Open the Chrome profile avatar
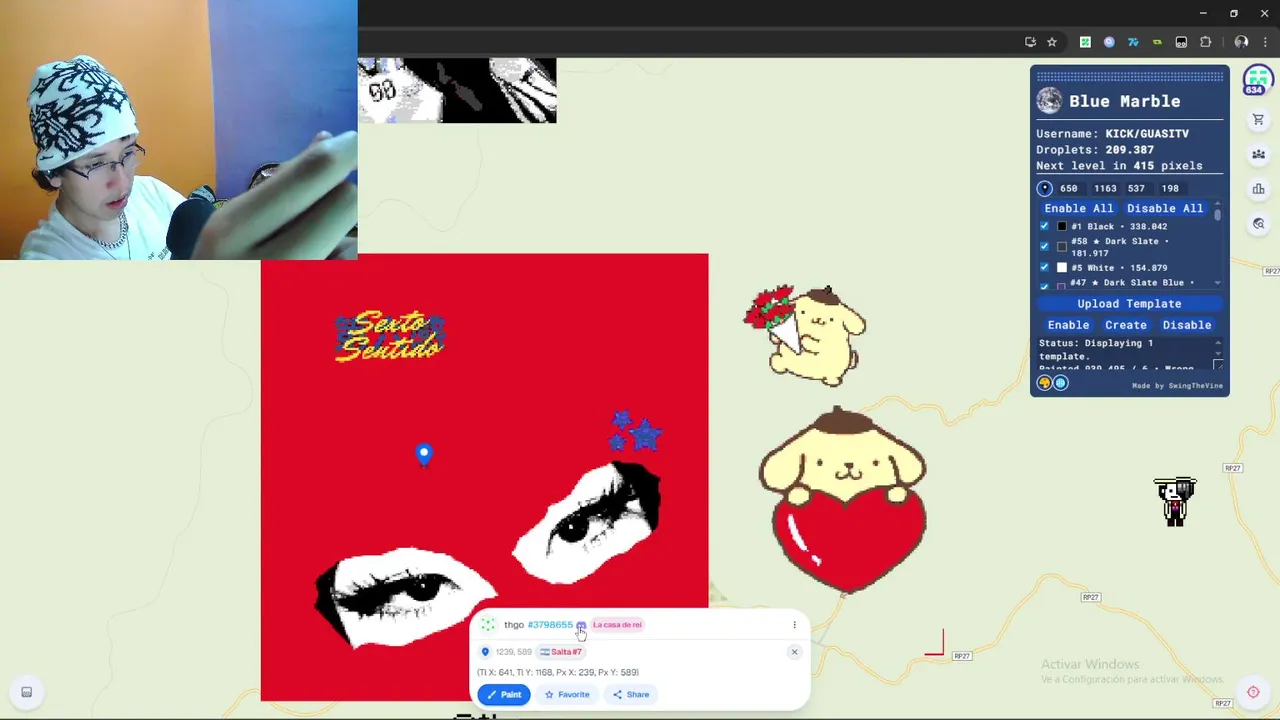The image size is (1280, 720). [1241, 42]
